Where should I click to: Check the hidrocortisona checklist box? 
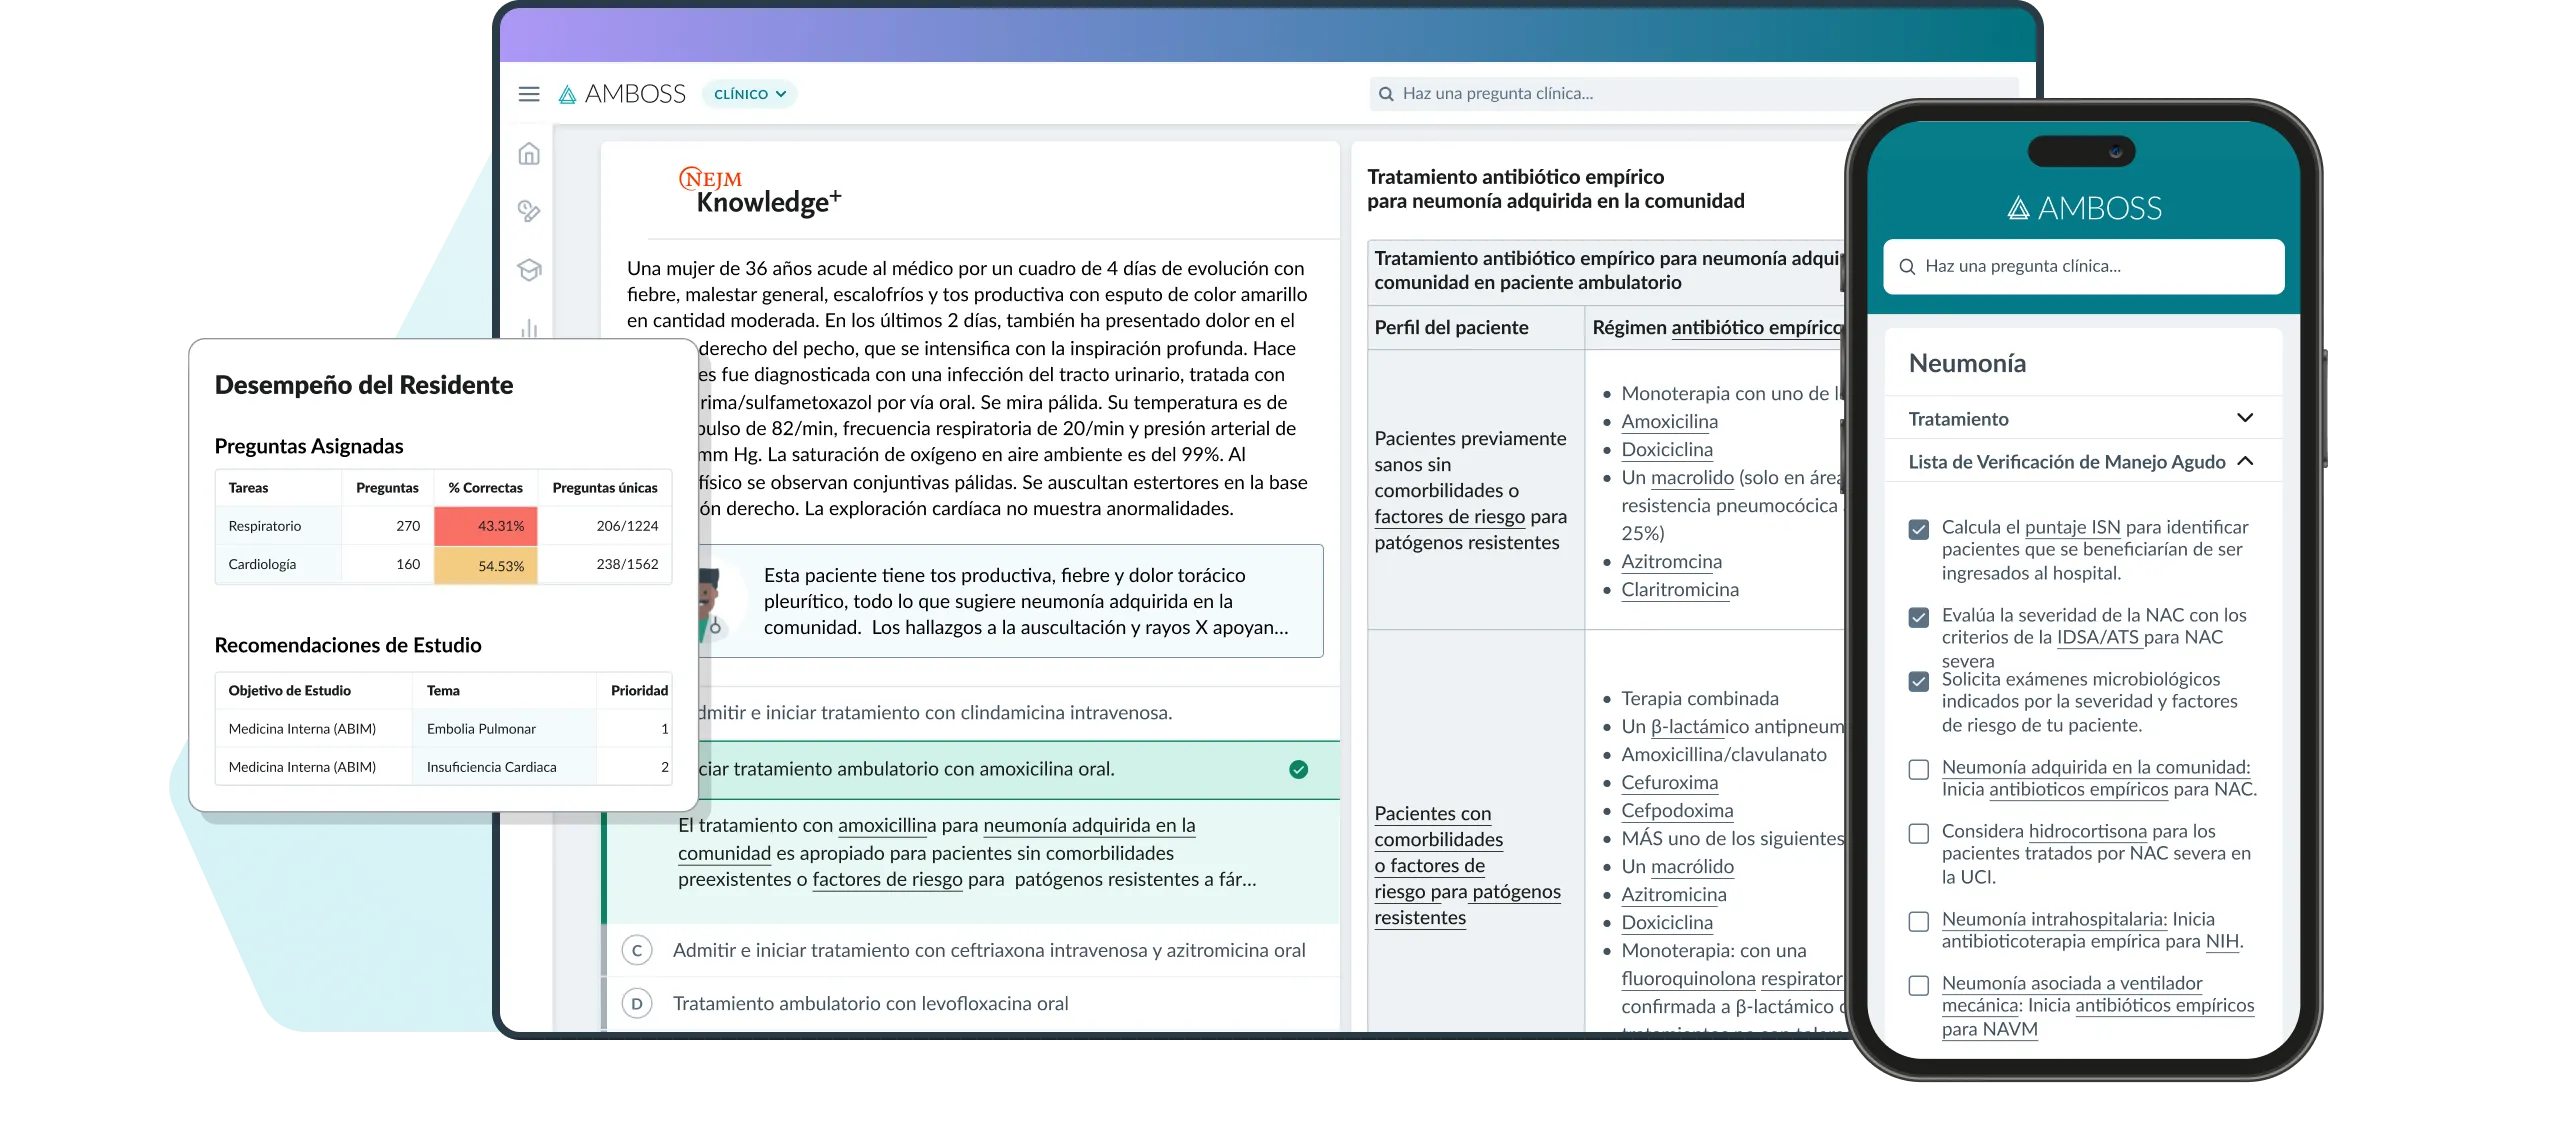tap(1918, 833)
